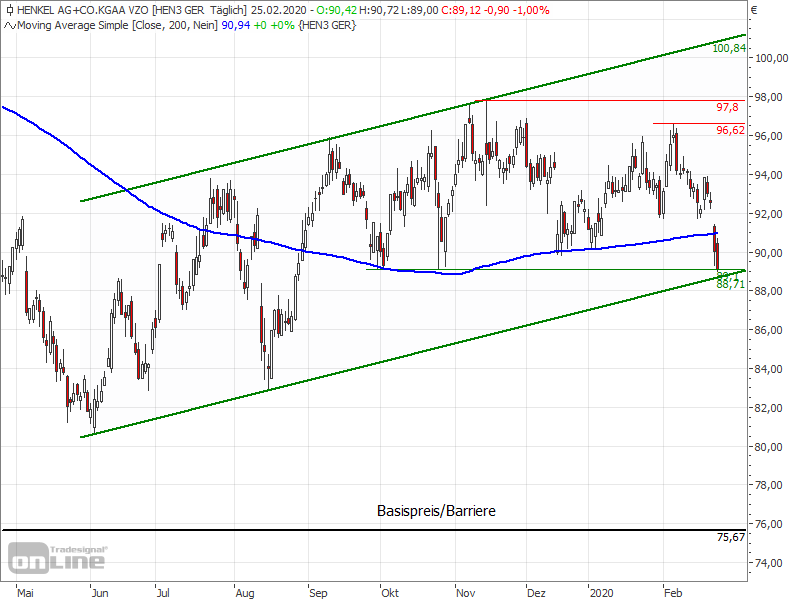This screenshot has width=800, height=600.
Task: Click the close value C:89,12
Action: pyautogui.click(x=461, y=10)
